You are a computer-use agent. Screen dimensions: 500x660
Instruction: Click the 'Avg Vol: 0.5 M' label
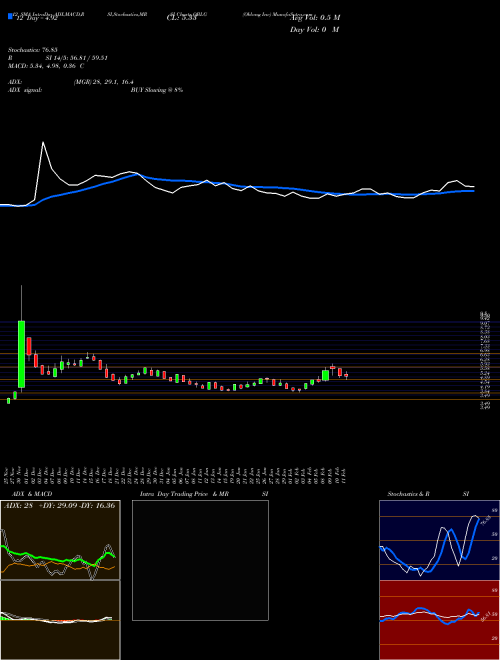point(314,18)
